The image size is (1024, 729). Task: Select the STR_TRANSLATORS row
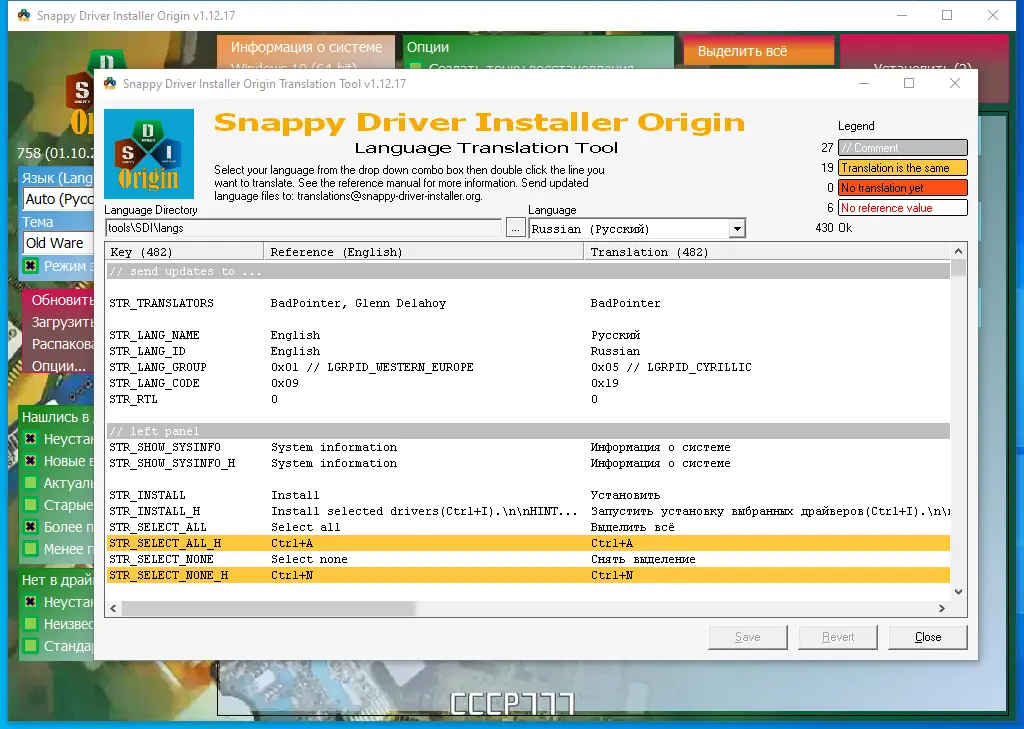click(528, 303)
